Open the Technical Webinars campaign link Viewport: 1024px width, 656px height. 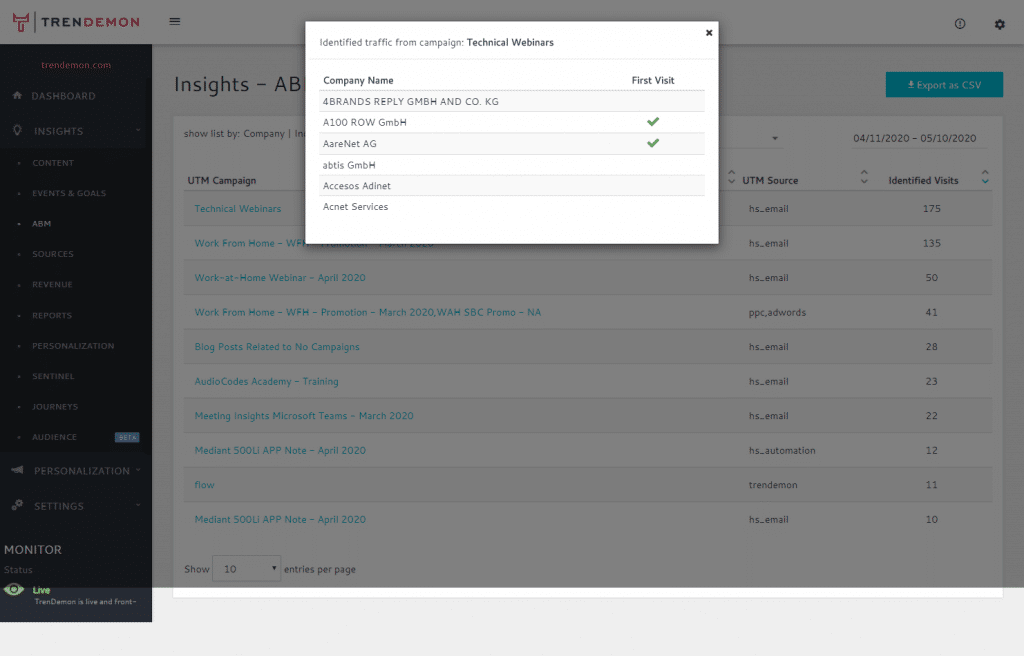pos(238,208)
